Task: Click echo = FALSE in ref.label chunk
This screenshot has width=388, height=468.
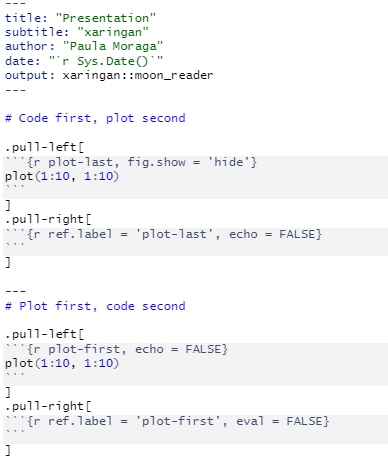Action: 271,234
